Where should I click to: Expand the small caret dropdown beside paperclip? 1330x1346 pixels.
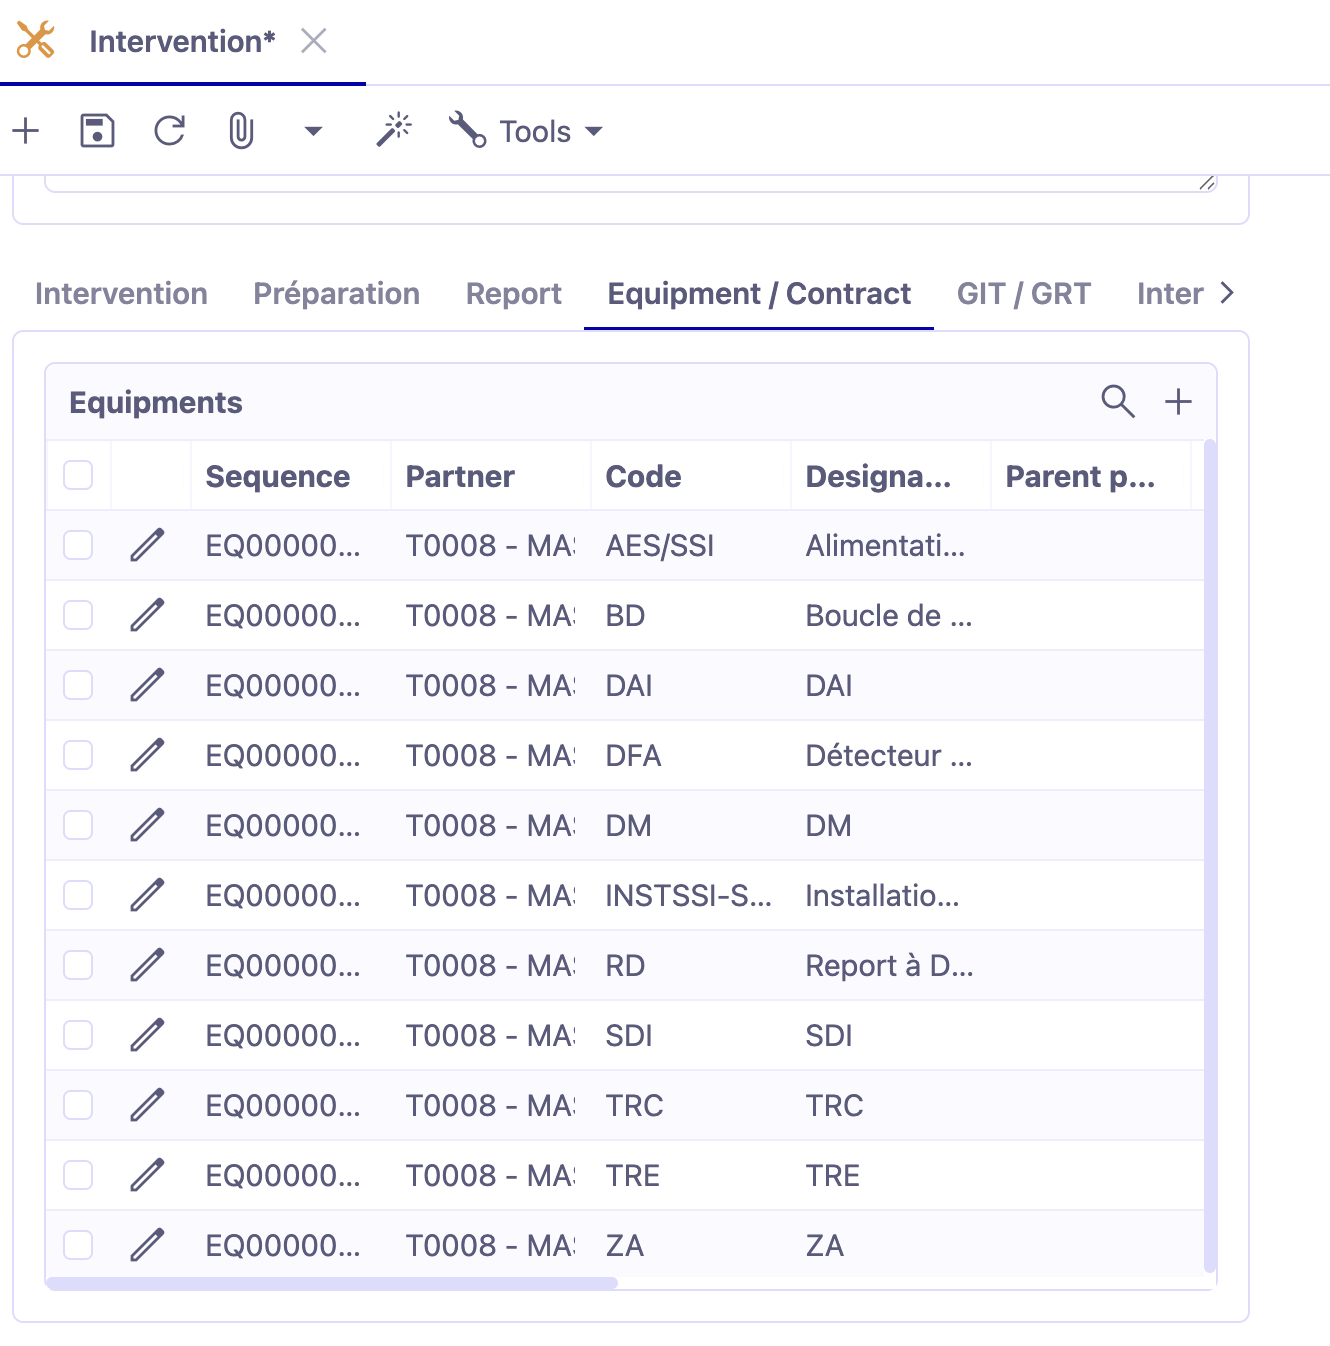pos(313,131)
